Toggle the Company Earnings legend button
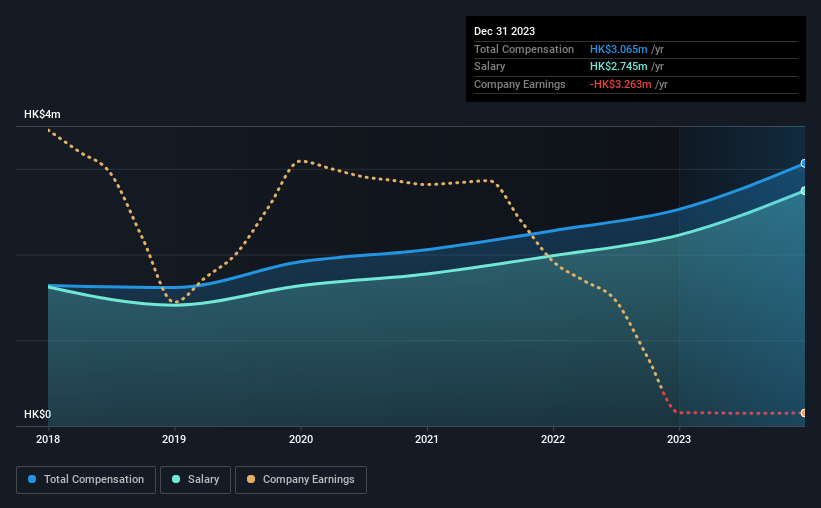 [x=301, y=480]
